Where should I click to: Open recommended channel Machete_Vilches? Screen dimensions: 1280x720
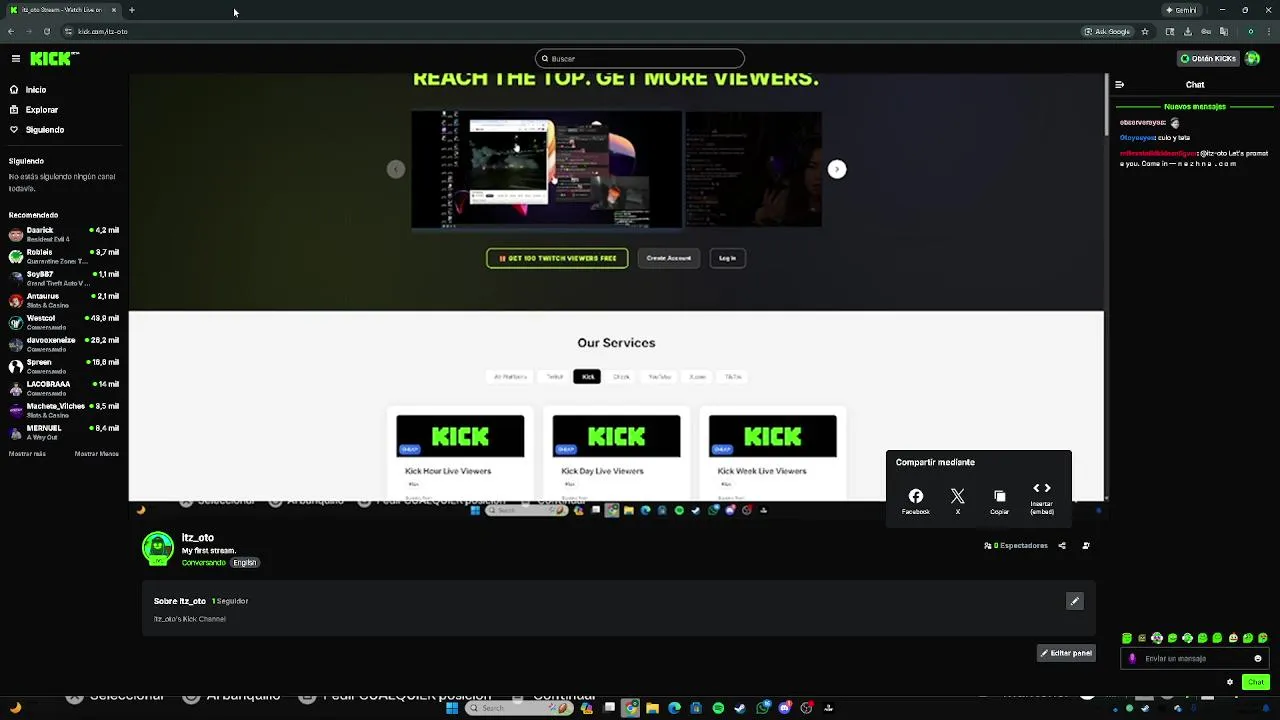pyautogui.click(x=63, y=410)
